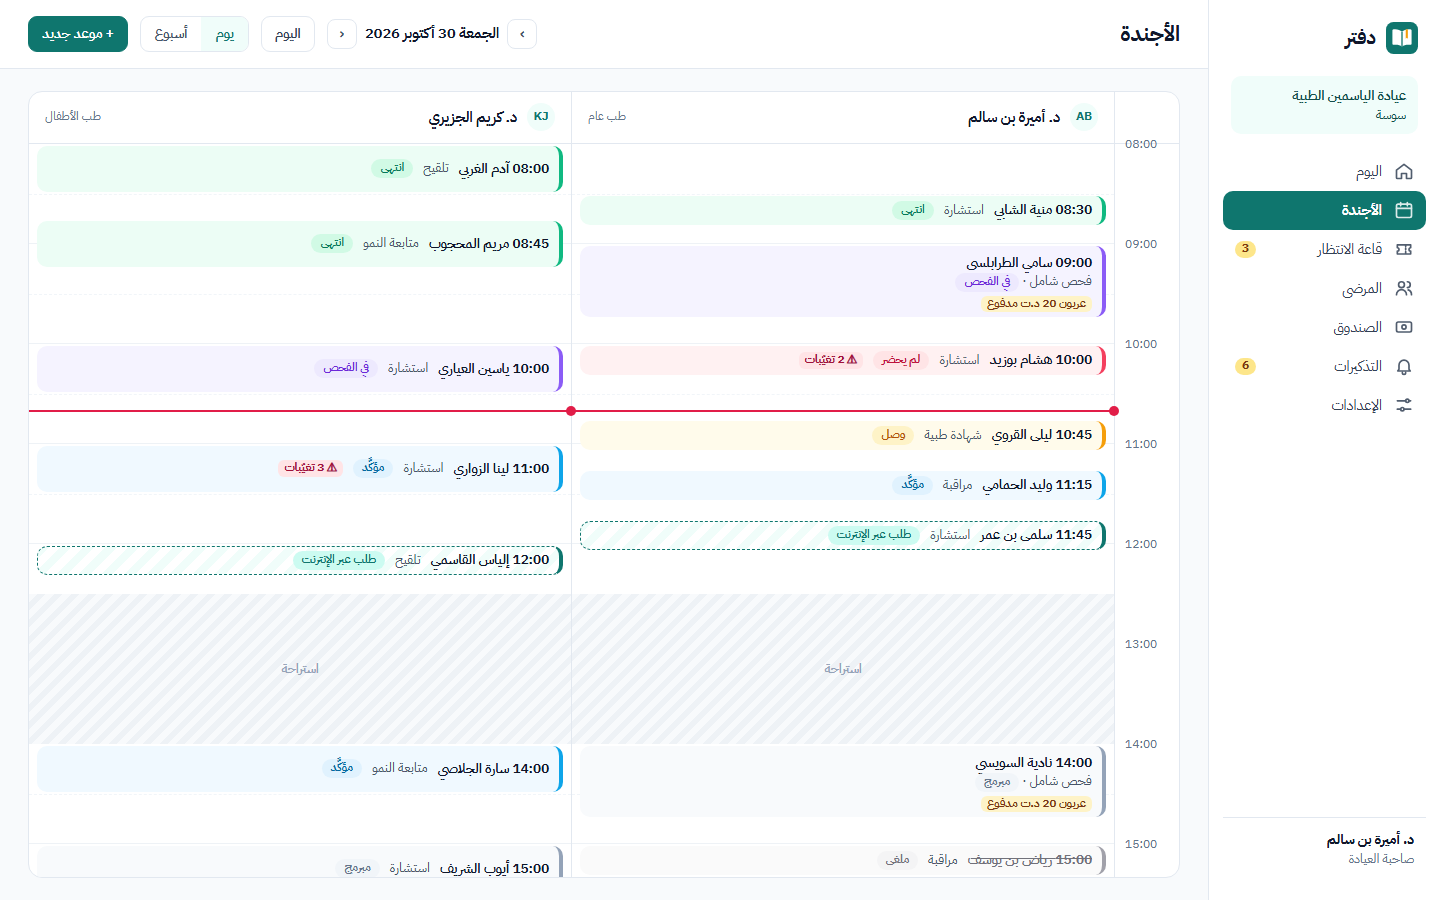Jump to today with top-bar اليوم button
1440x900 pixels.
coord(288,34)
